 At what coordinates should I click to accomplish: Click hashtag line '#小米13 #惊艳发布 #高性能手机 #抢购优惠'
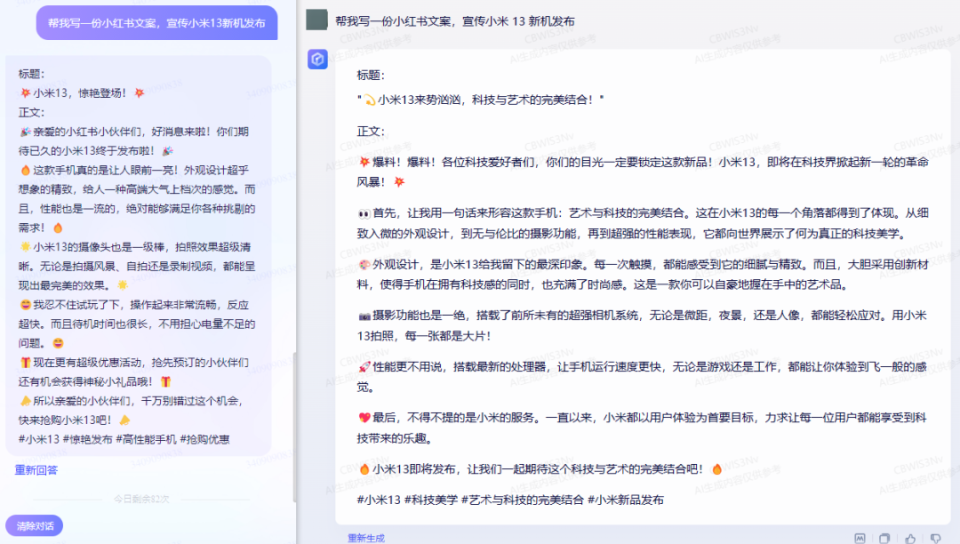(x=124, y=439)
